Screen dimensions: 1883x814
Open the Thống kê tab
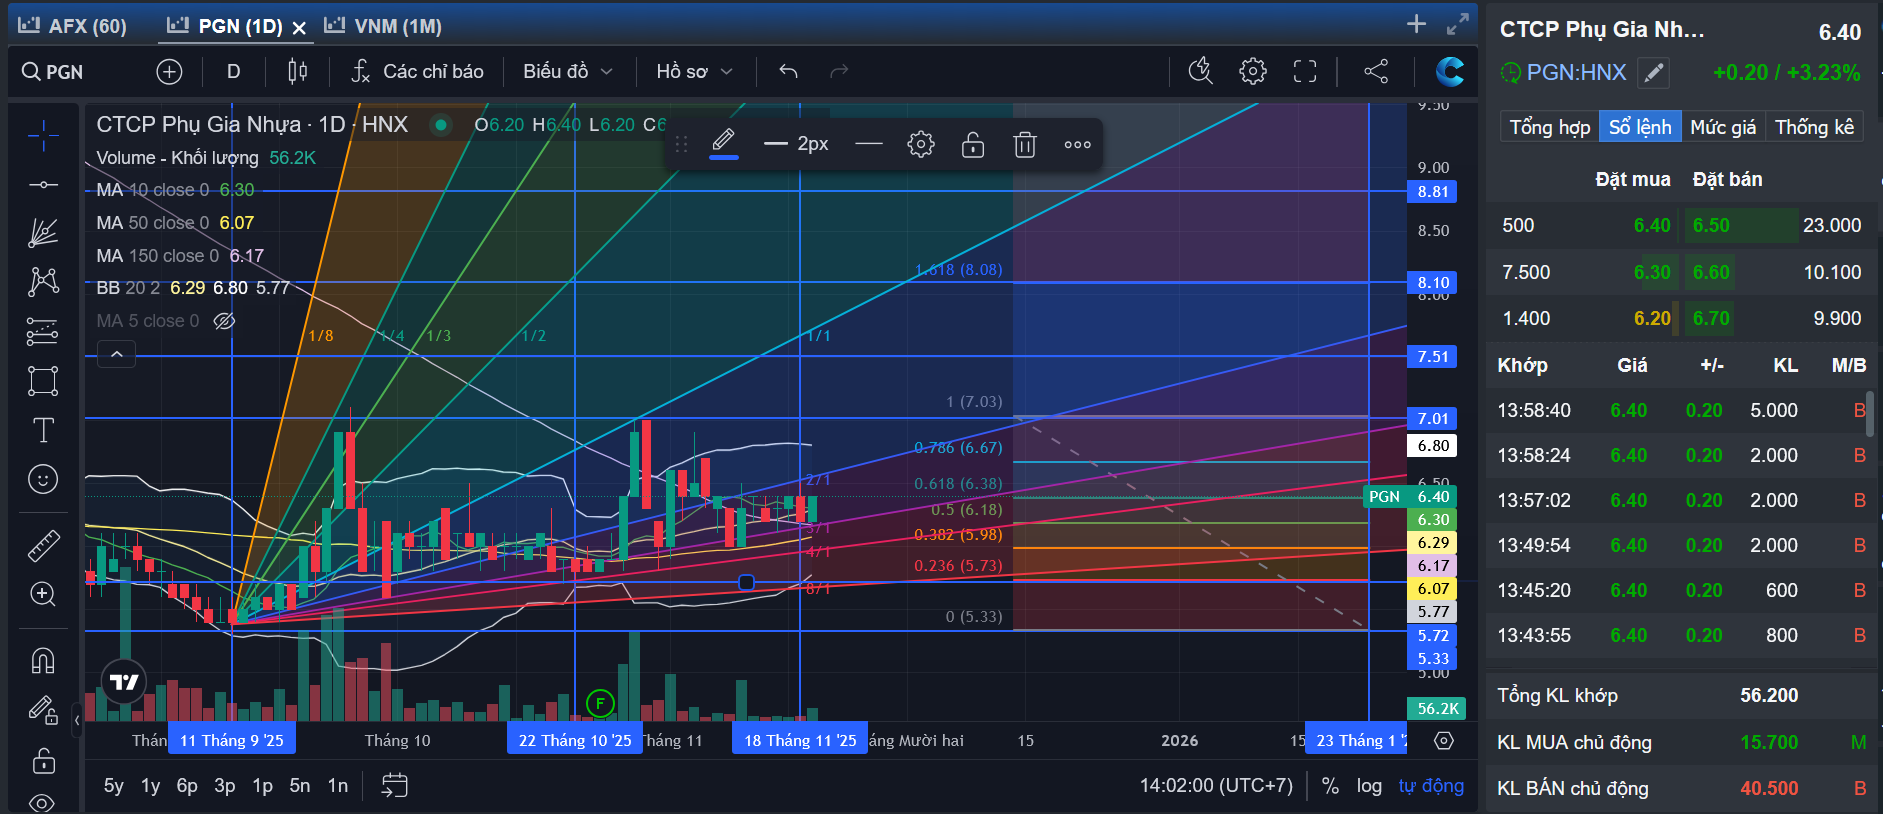click(1814, 127)
